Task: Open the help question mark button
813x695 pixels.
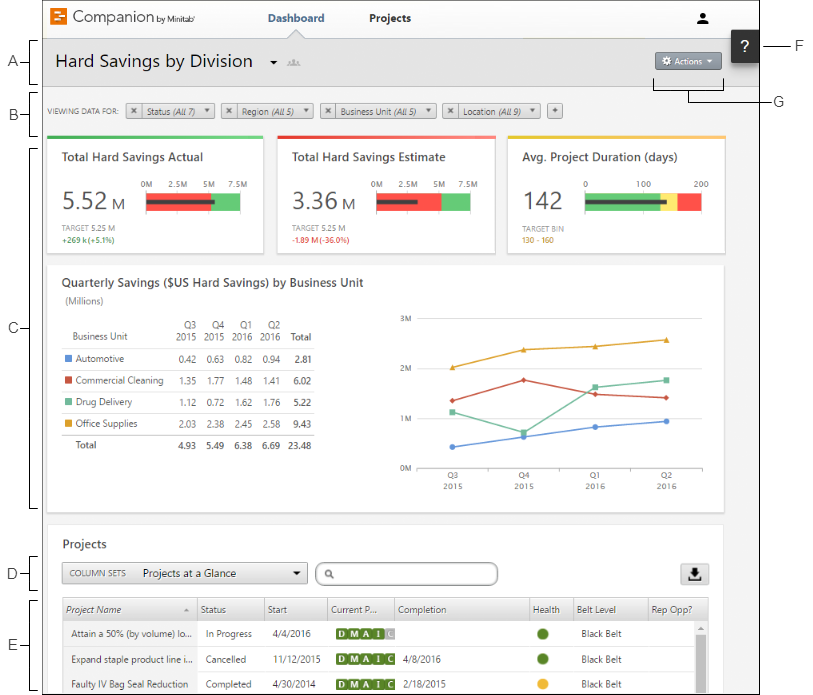Action: coord(744,47)
